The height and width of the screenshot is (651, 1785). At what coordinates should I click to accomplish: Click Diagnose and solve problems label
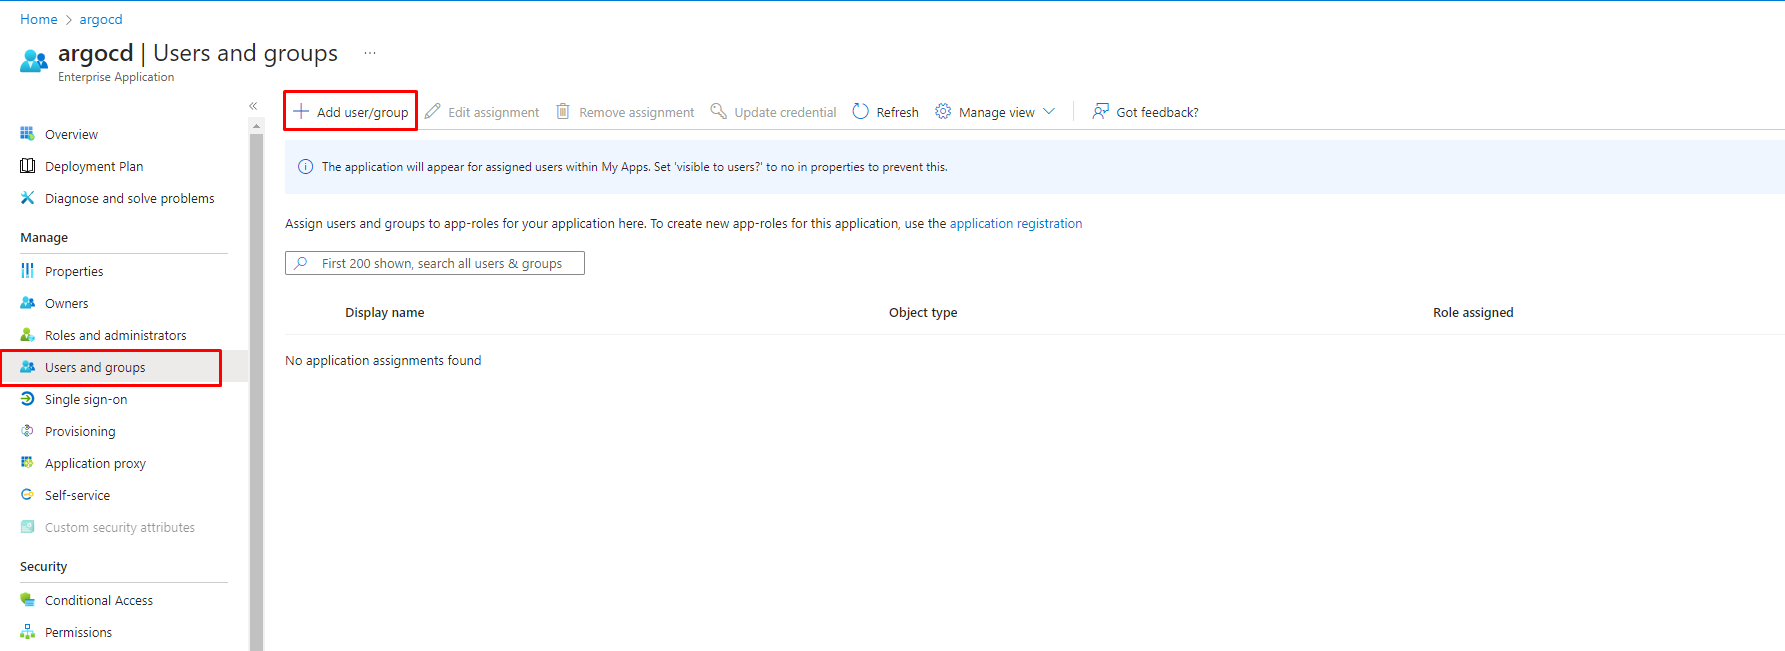(x=129, y=198)
